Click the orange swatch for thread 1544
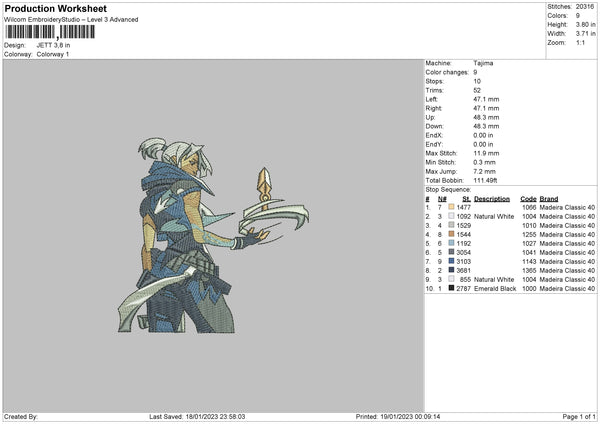The image size is (600, 424). (451, 234)
